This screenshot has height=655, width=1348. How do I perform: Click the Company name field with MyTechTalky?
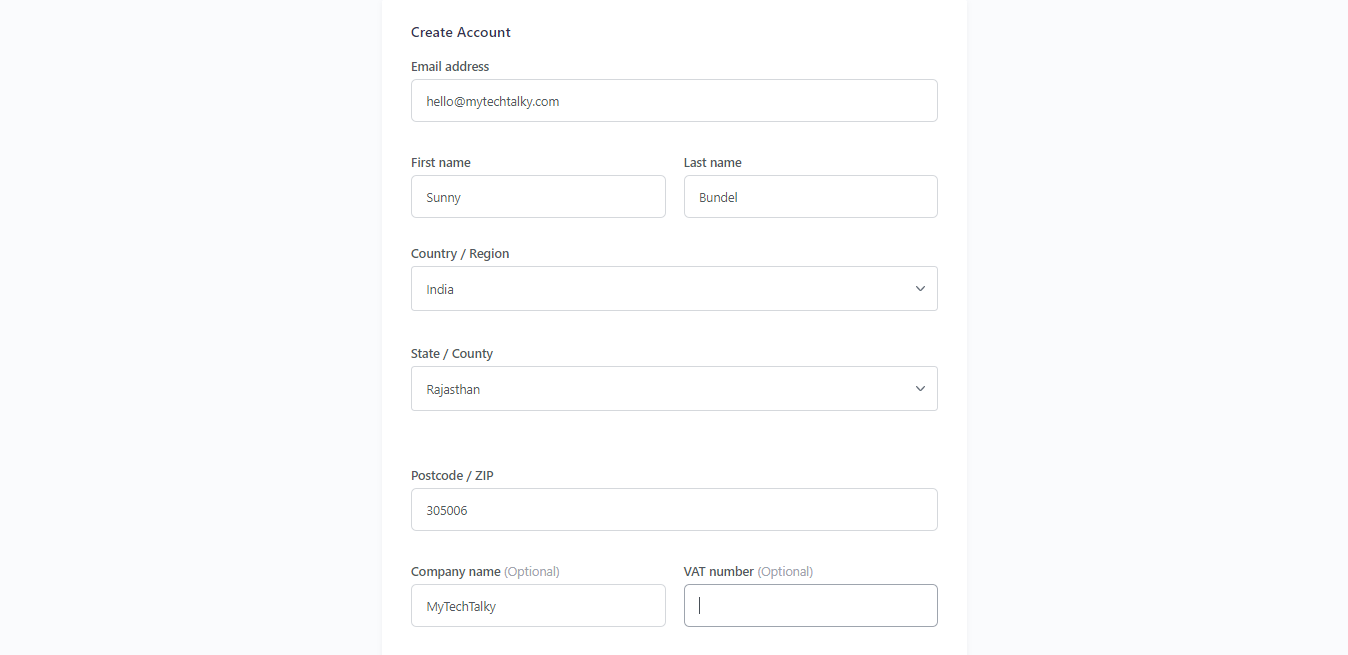click(538, 606)
